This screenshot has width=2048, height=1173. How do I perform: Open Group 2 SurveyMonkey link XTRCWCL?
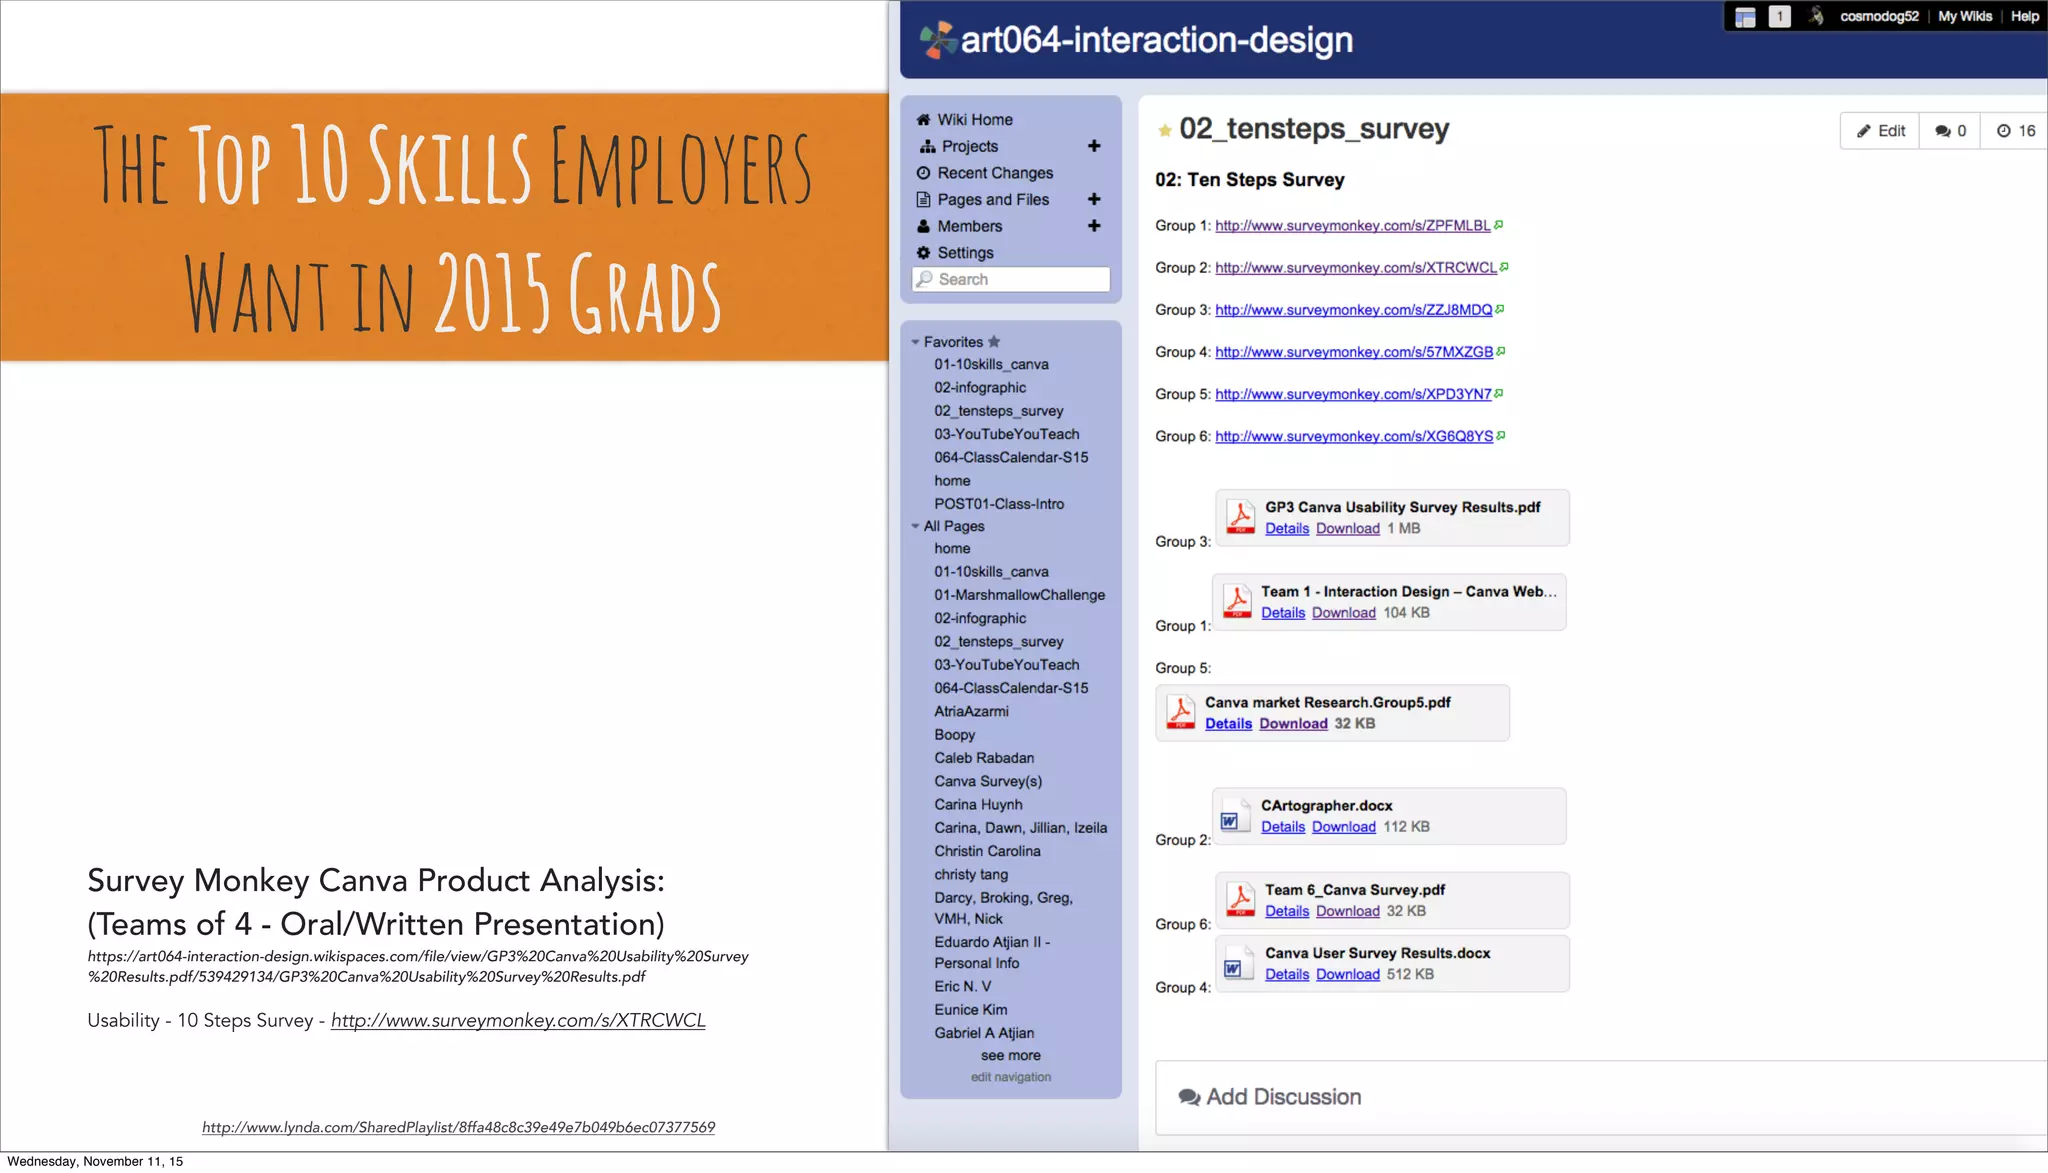tap(1355, 268)
